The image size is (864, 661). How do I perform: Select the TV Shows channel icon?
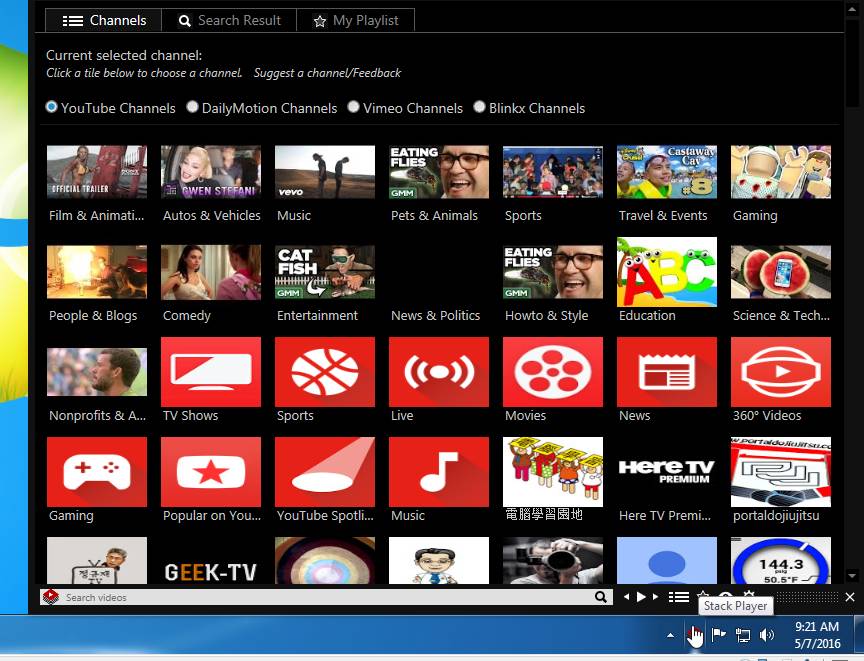[210, 372]
